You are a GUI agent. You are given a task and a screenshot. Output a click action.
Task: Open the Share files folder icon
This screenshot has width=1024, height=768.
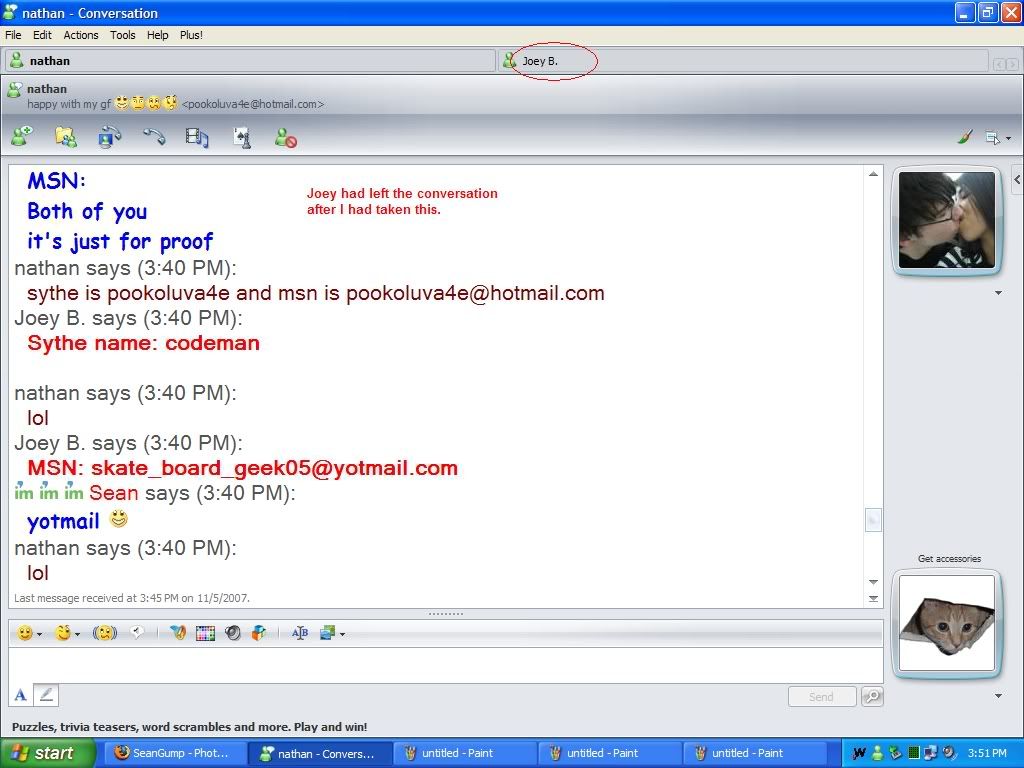click(x=65, y=136)
